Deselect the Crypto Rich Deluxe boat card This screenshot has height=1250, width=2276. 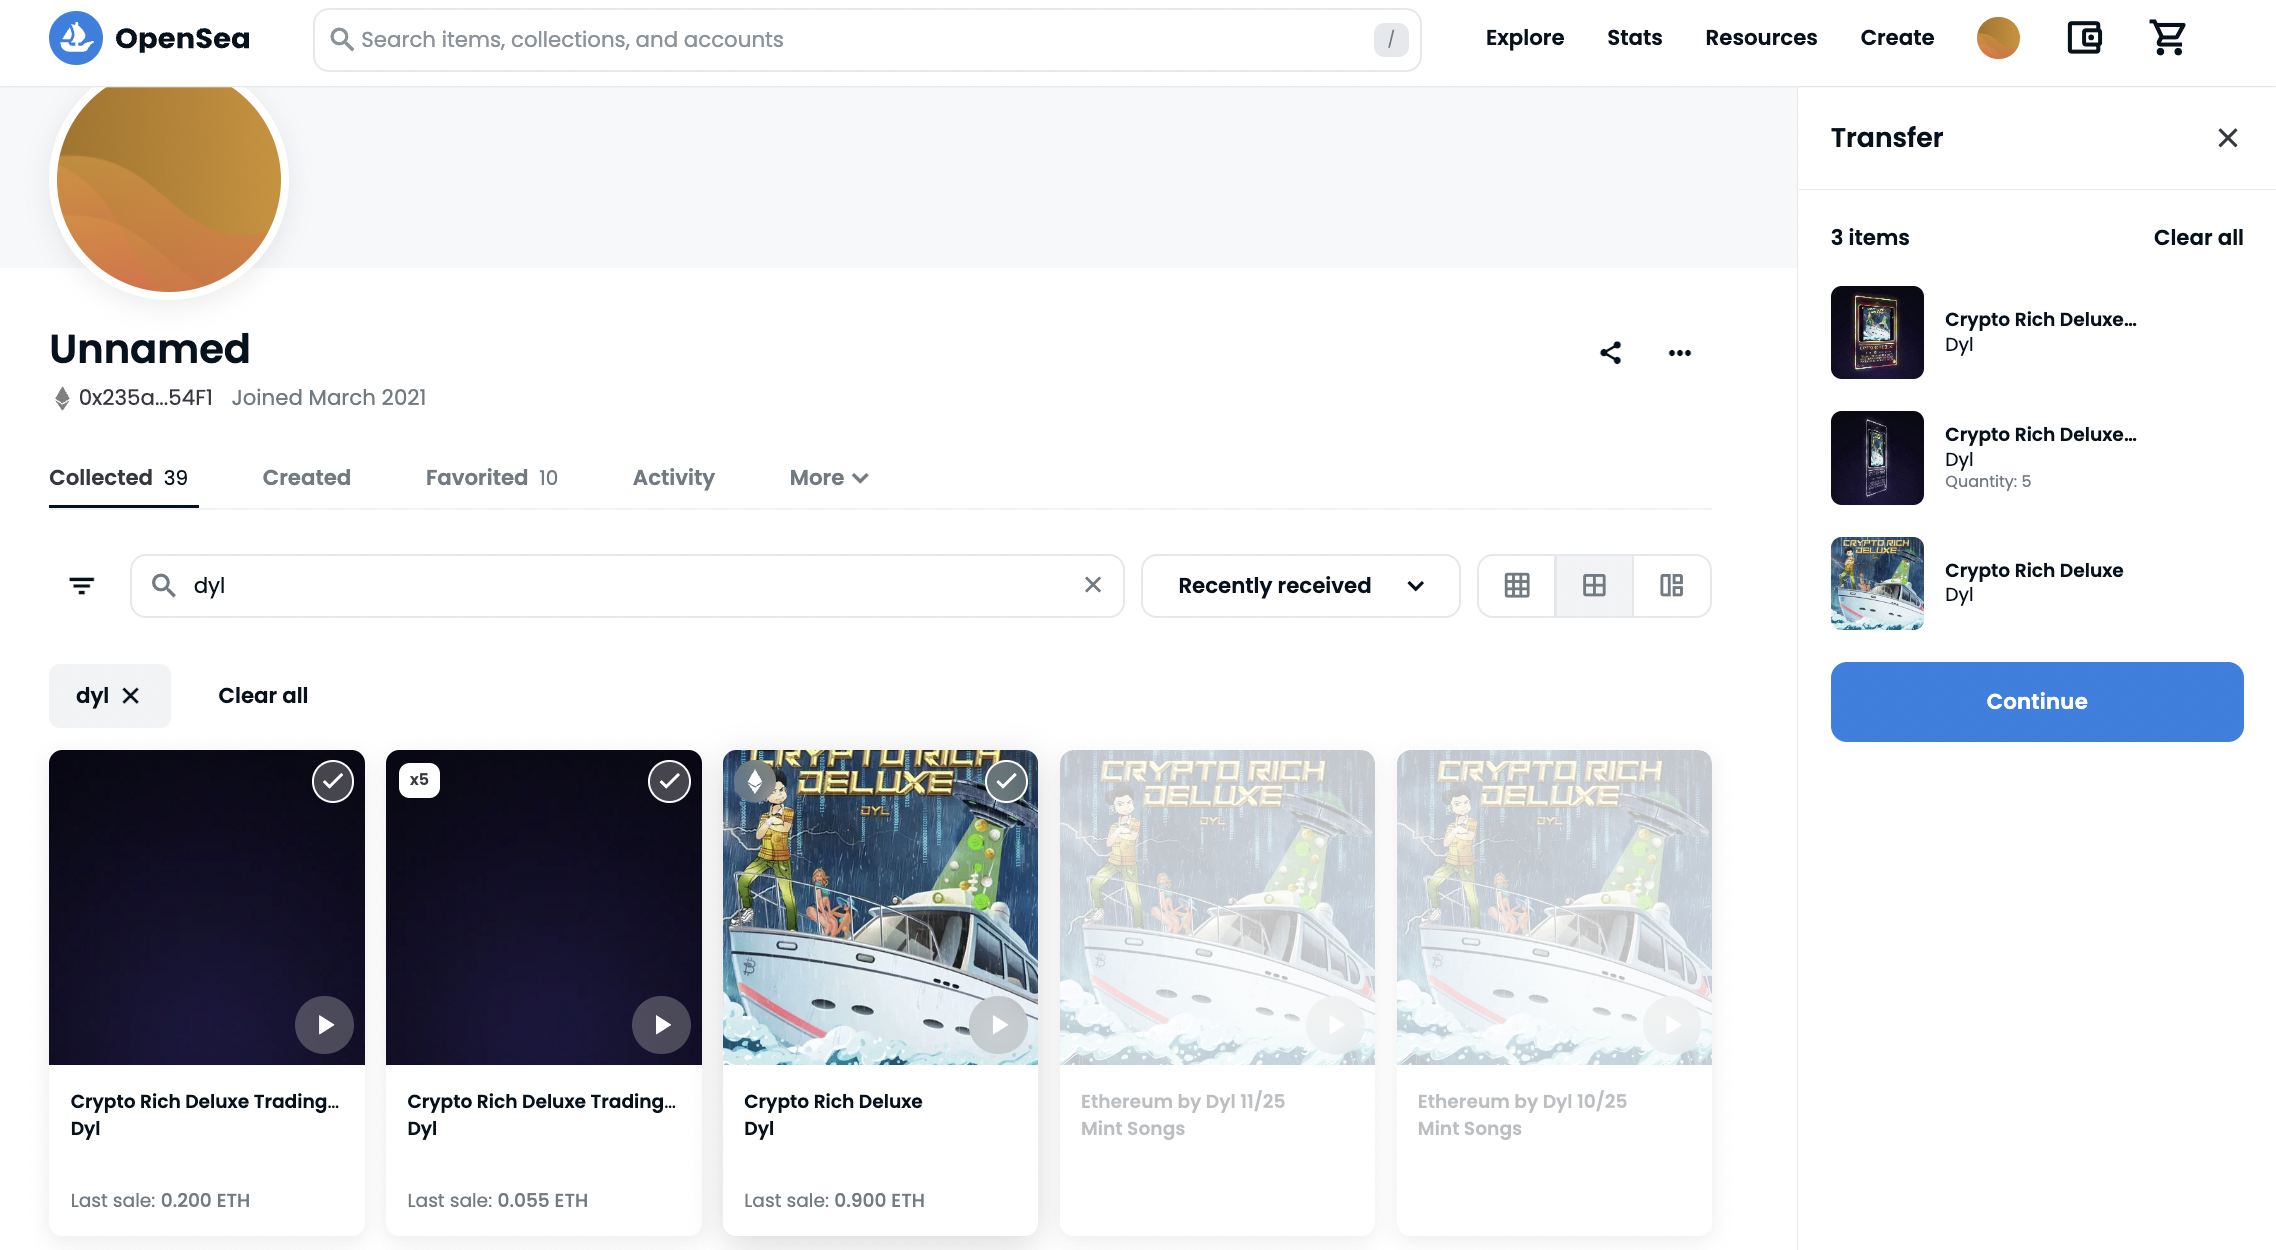tap(1006, 781)
